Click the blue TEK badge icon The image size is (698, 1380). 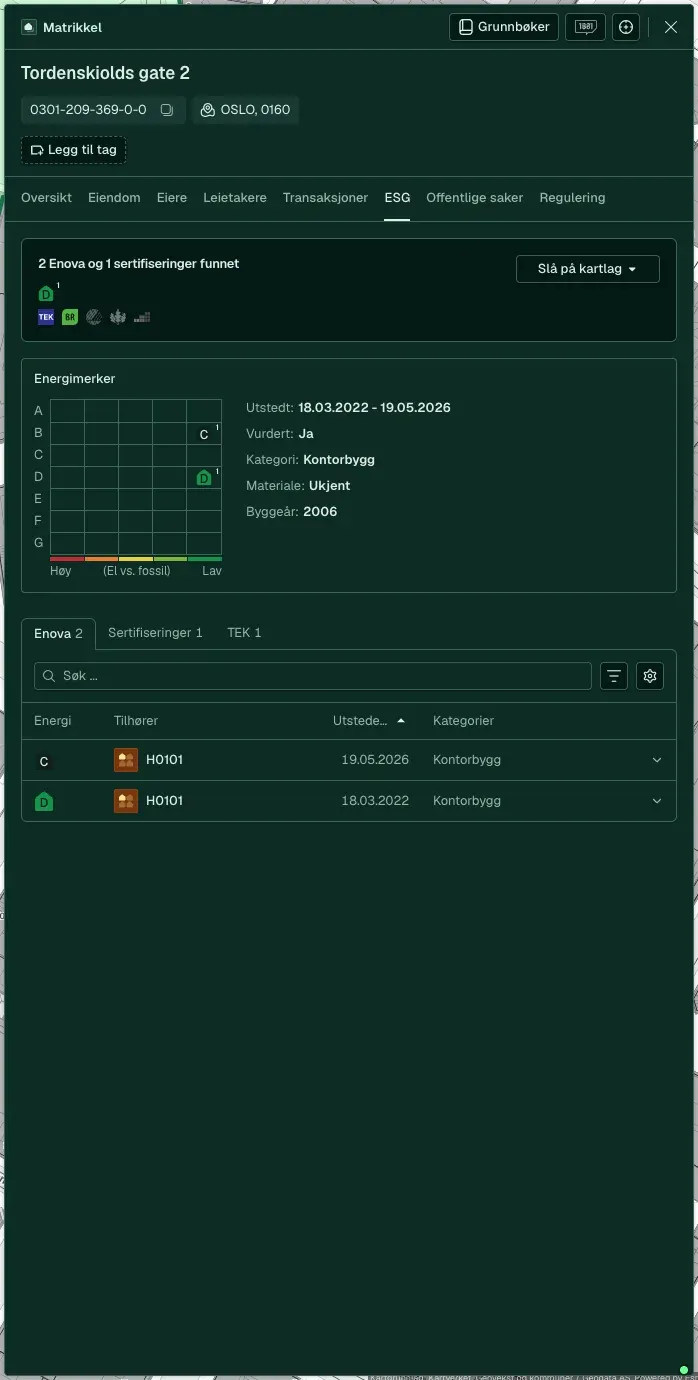(x=46, y=317)
